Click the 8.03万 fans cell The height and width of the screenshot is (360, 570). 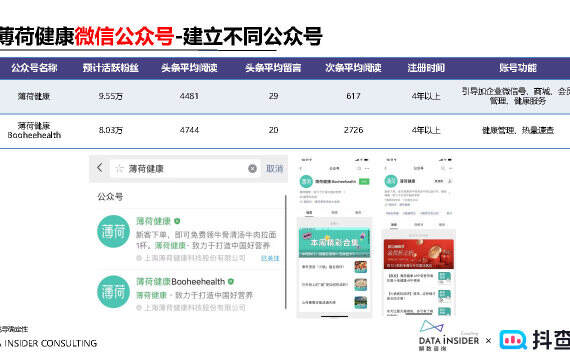(111, 130)
